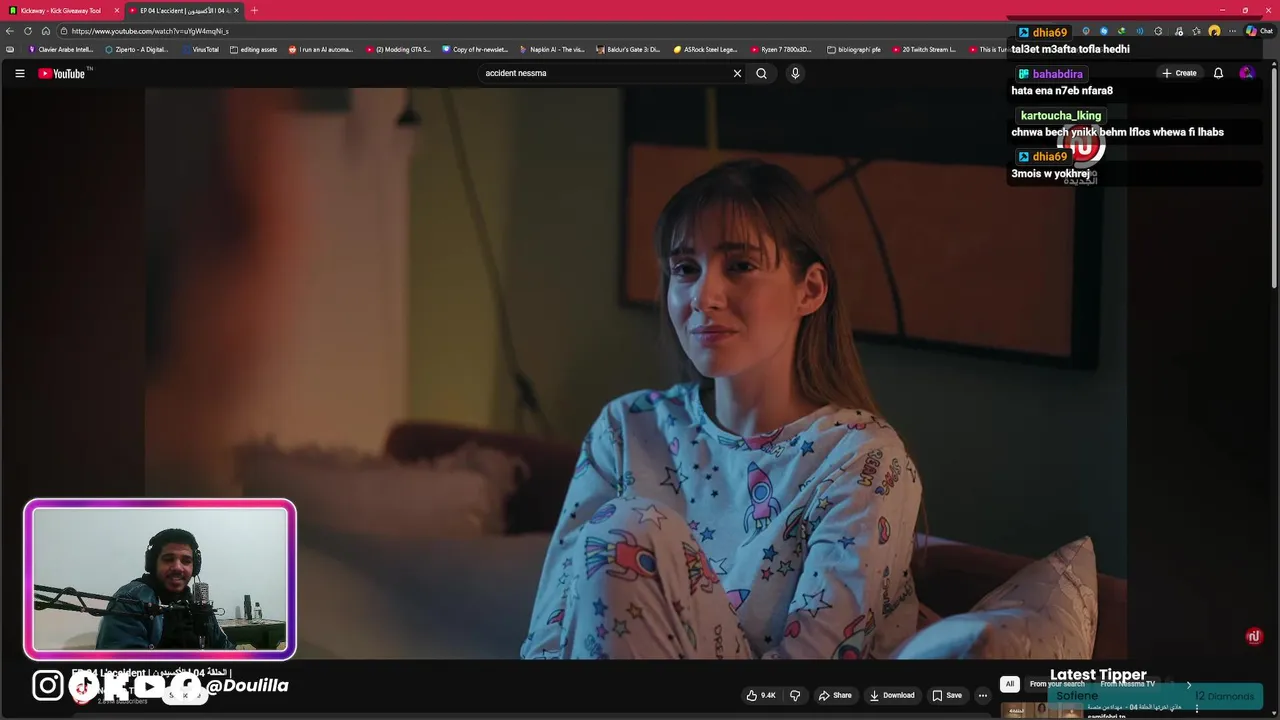Open the YouTube guide hamburger menu

[x=19, y=73]
